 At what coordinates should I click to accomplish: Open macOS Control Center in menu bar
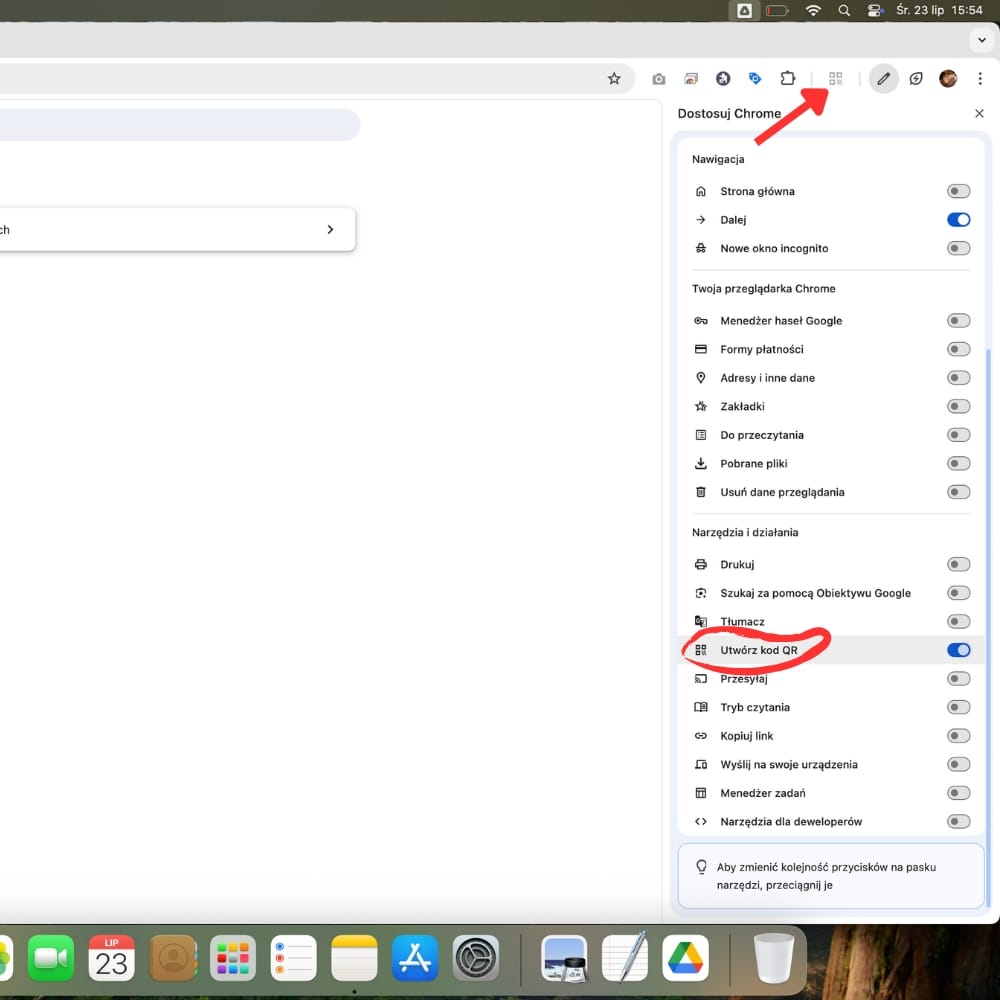[x=876, y=10]
